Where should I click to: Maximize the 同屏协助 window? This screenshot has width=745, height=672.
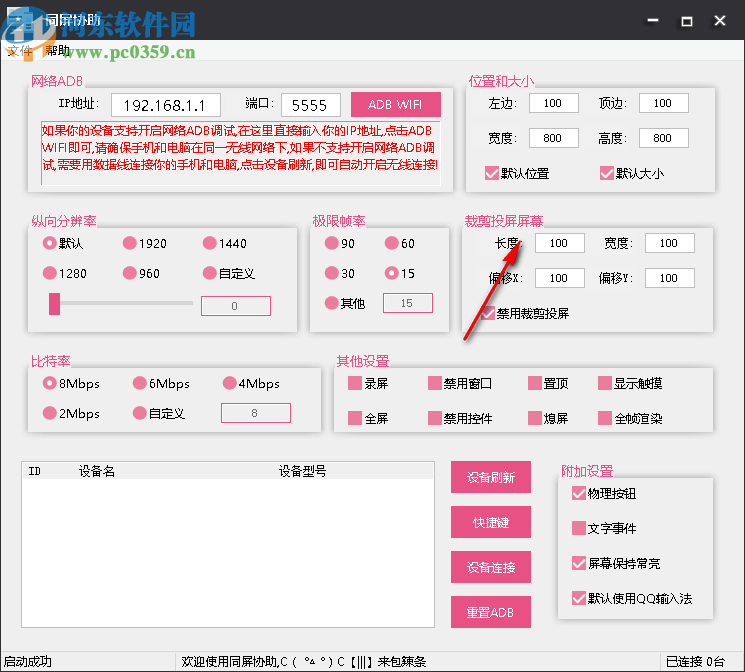(687, 20)
